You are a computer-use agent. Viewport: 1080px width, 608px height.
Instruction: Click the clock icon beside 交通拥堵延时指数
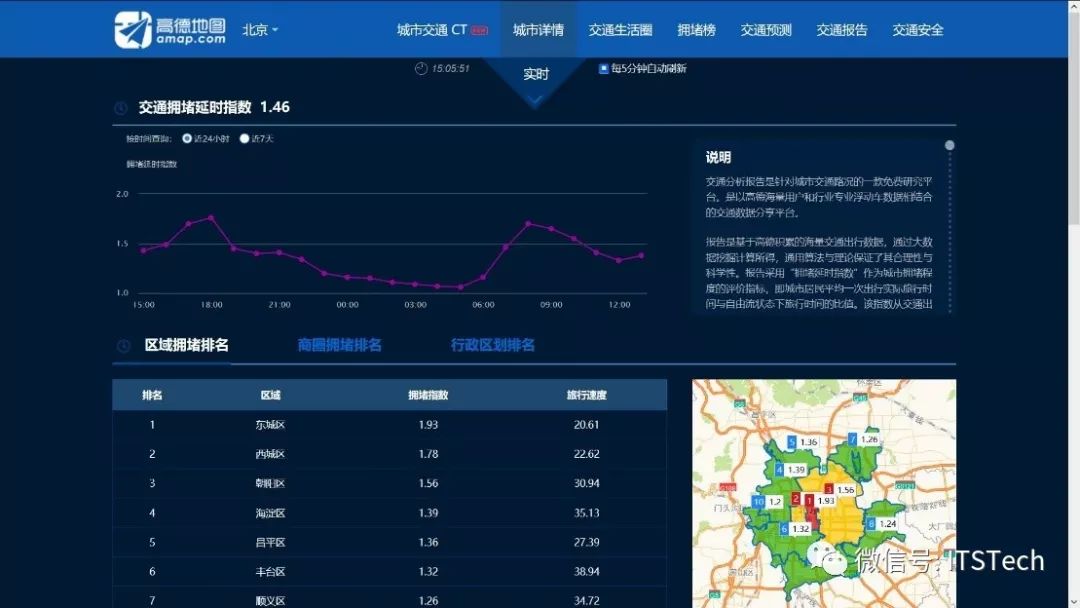(x=120, y=110)
